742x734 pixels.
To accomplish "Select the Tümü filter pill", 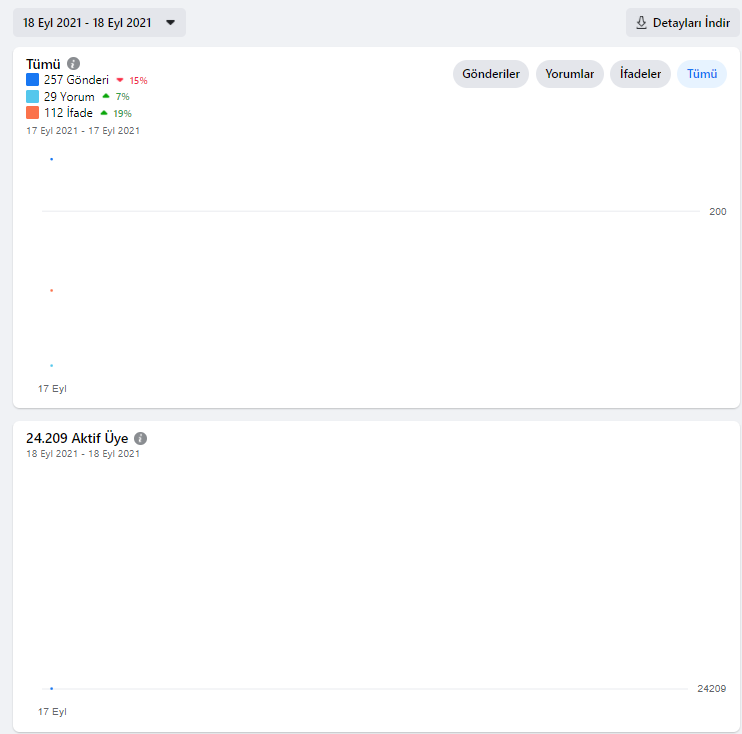I will pos(702,74).
